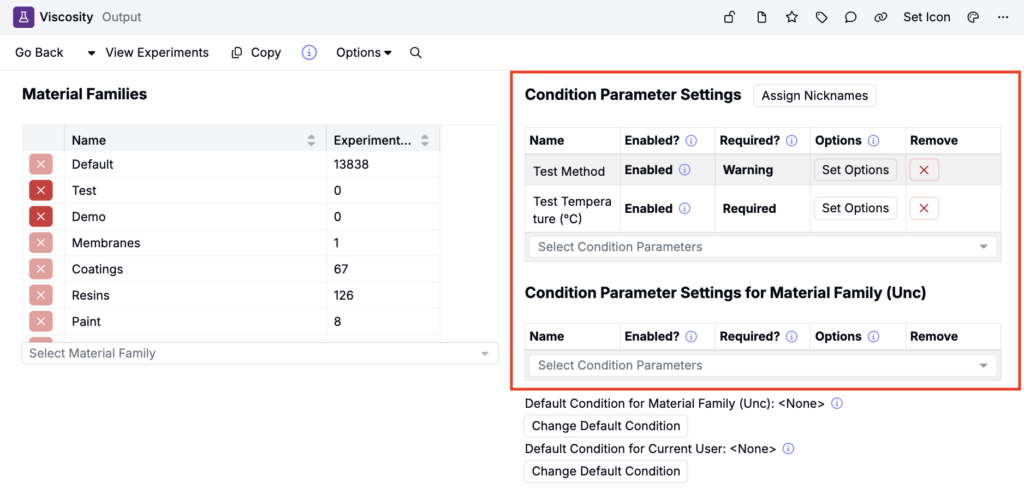1024x500 pixels.
Task: Click the color palette icon in header
Action: point(973,18)
